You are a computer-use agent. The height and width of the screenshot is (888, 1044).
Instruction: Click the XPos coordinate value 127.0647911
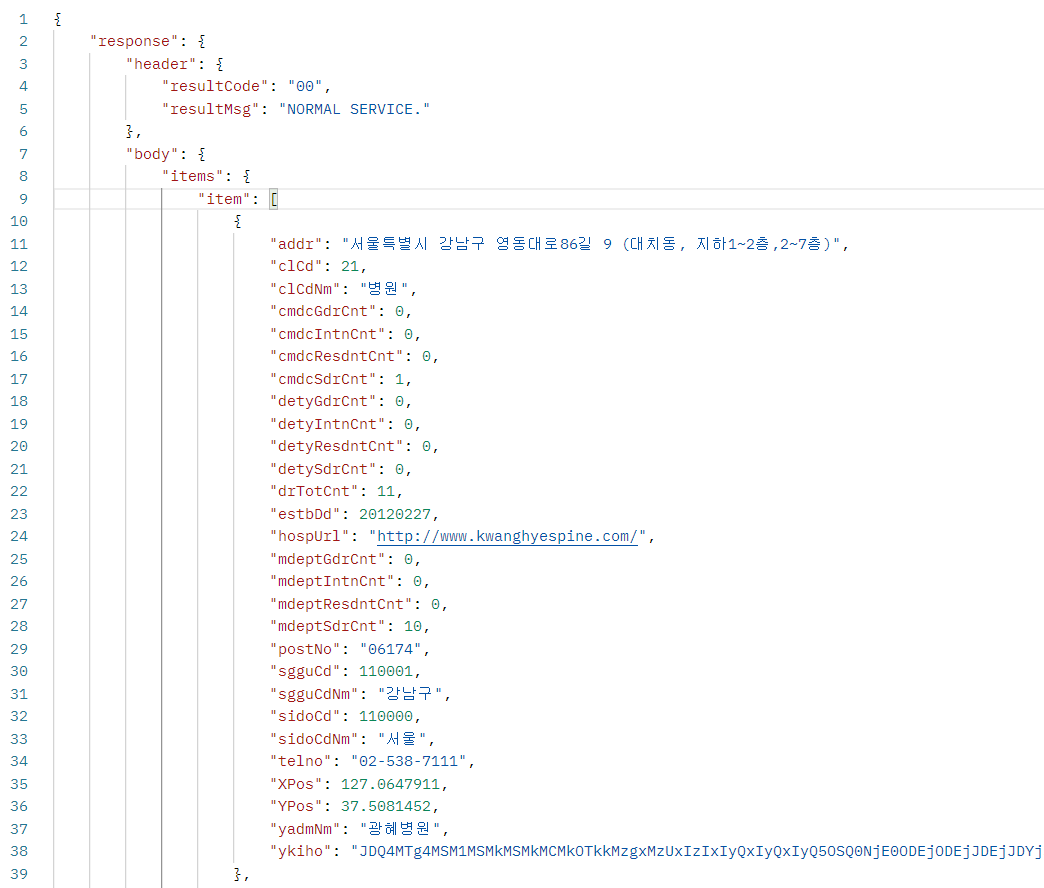coord(390,784)
